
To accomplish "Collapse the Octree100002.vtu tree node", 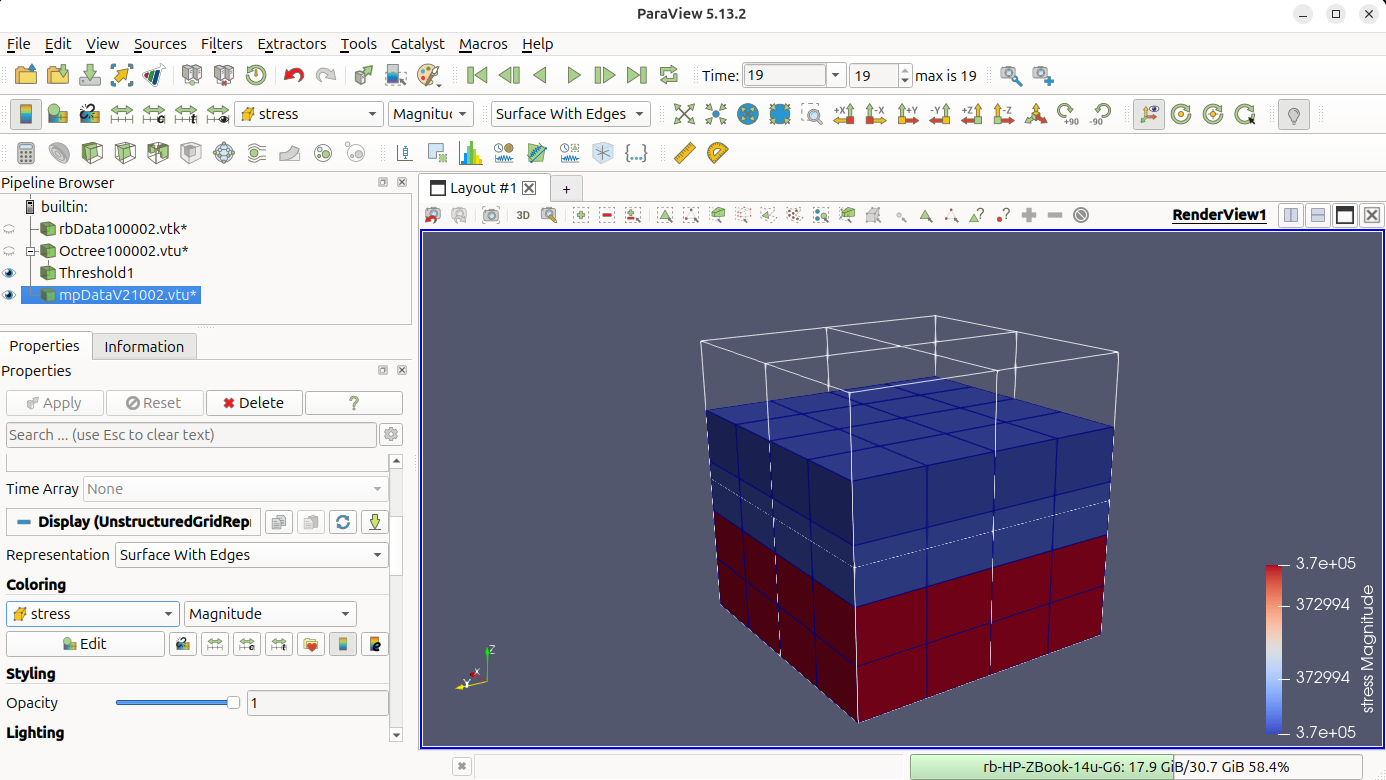I will [x=31, y=251].
